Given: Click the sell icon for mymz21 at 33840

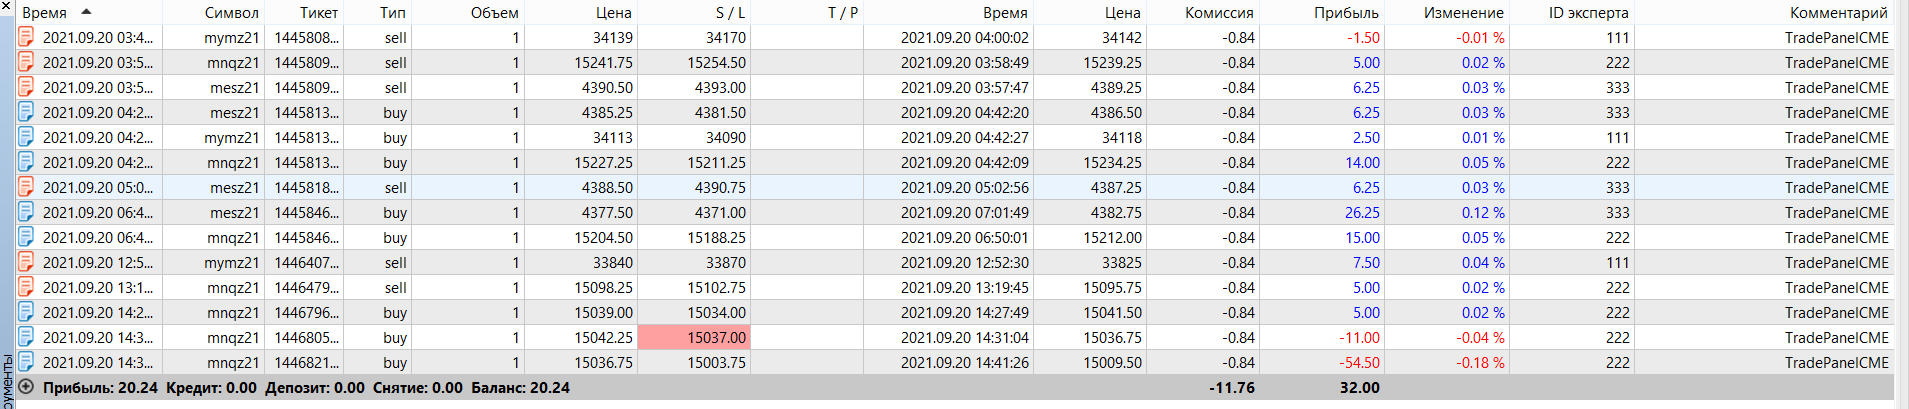Looking at the screenshot, I should pos(26,263).
